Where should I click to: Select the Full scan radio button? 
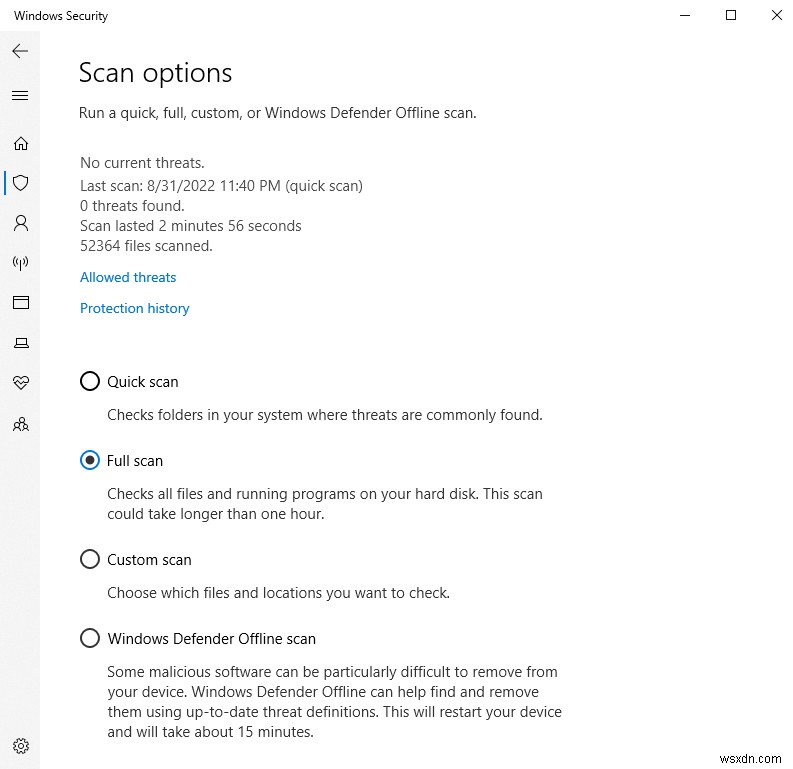pyautogui.click(x=90, y=460)
